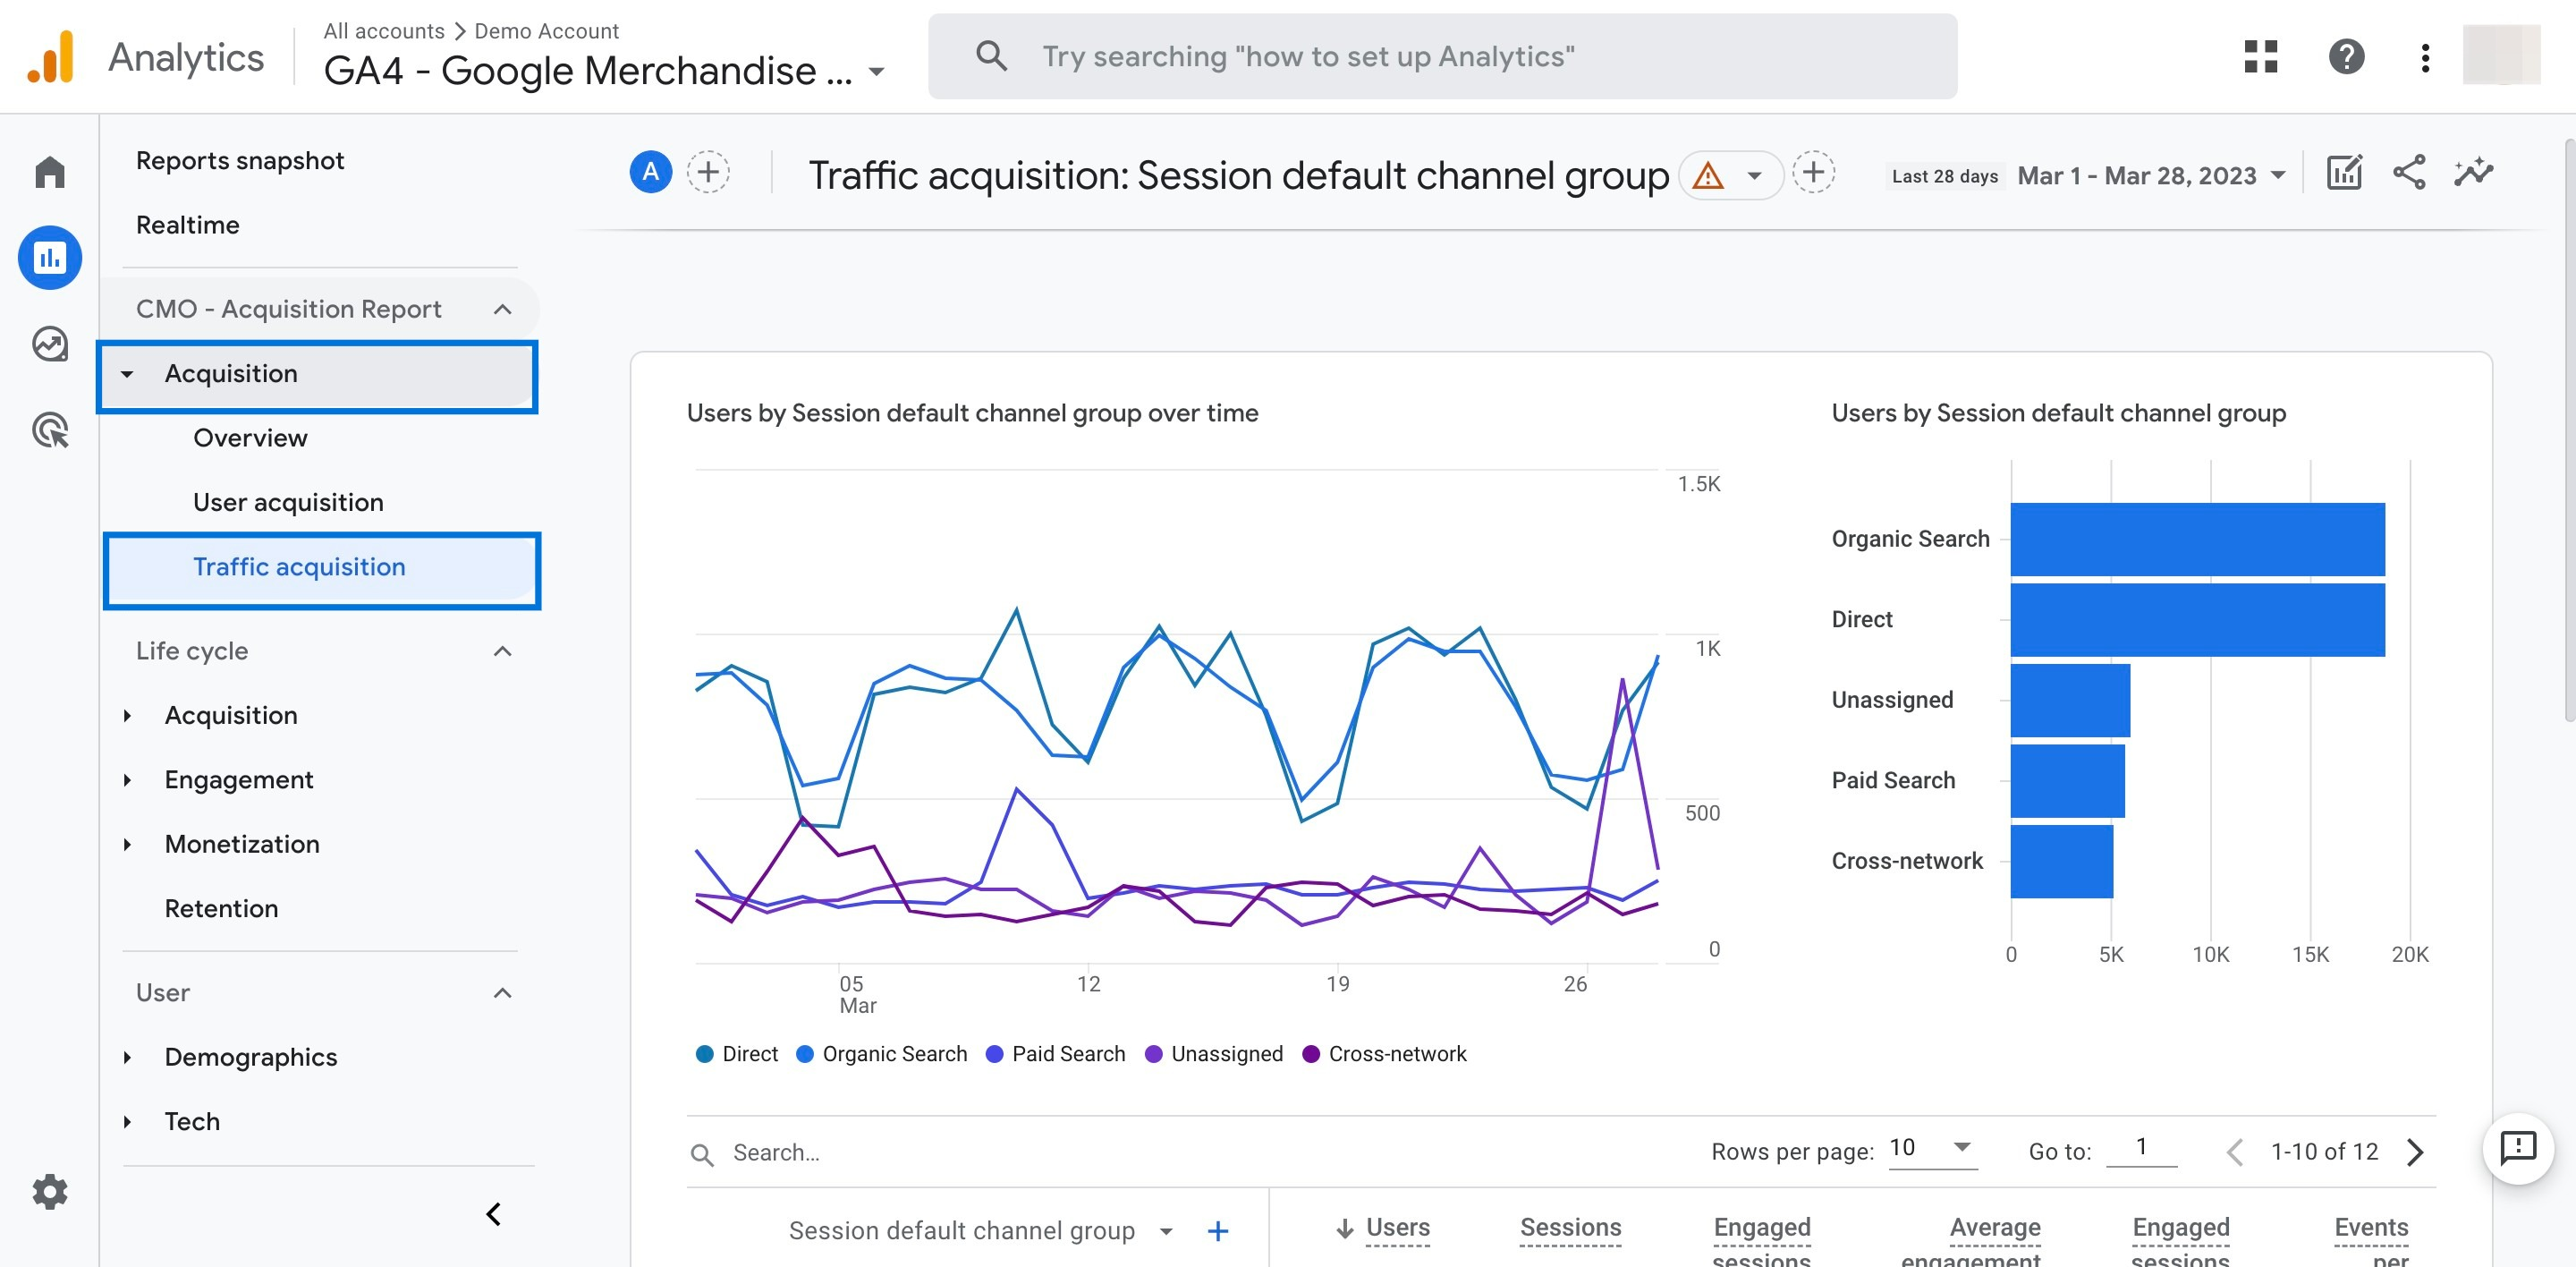Open the Realtime report
This screenshot has width=2576, height=1267.
point(188,225)
